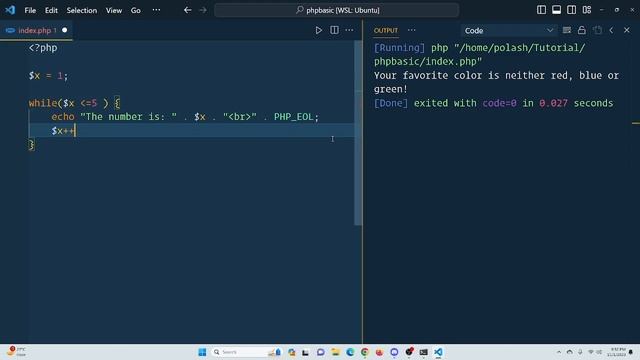The height and width of the screenshot is (360, 640).
Task: Toggle output auto-scroll lock icon
Action: pos(582,30)
